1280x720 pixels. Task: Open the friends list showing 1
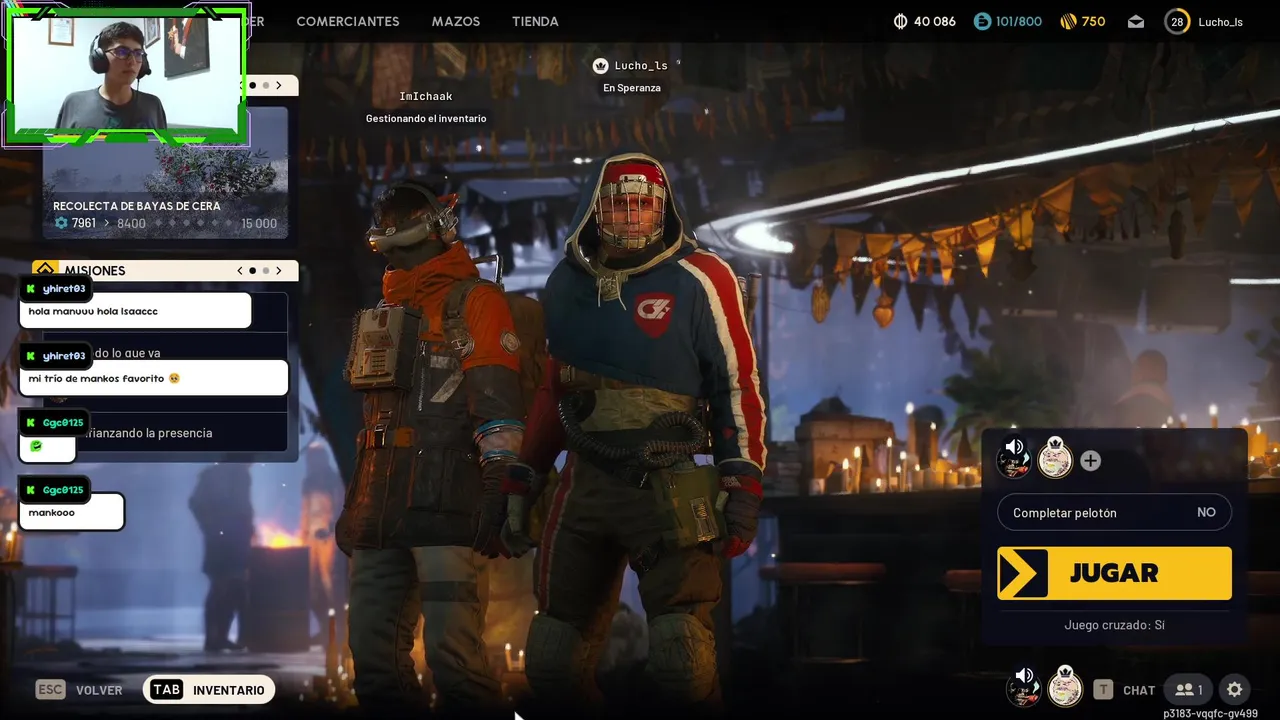click(x=1189, y=689)
